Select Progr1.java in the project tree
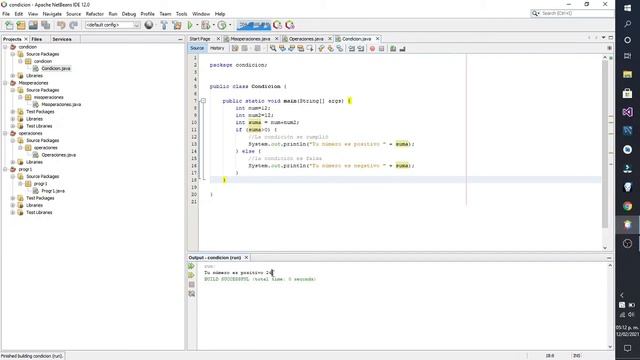Viewport: 640px width, 360px height. tap(53, 191)
